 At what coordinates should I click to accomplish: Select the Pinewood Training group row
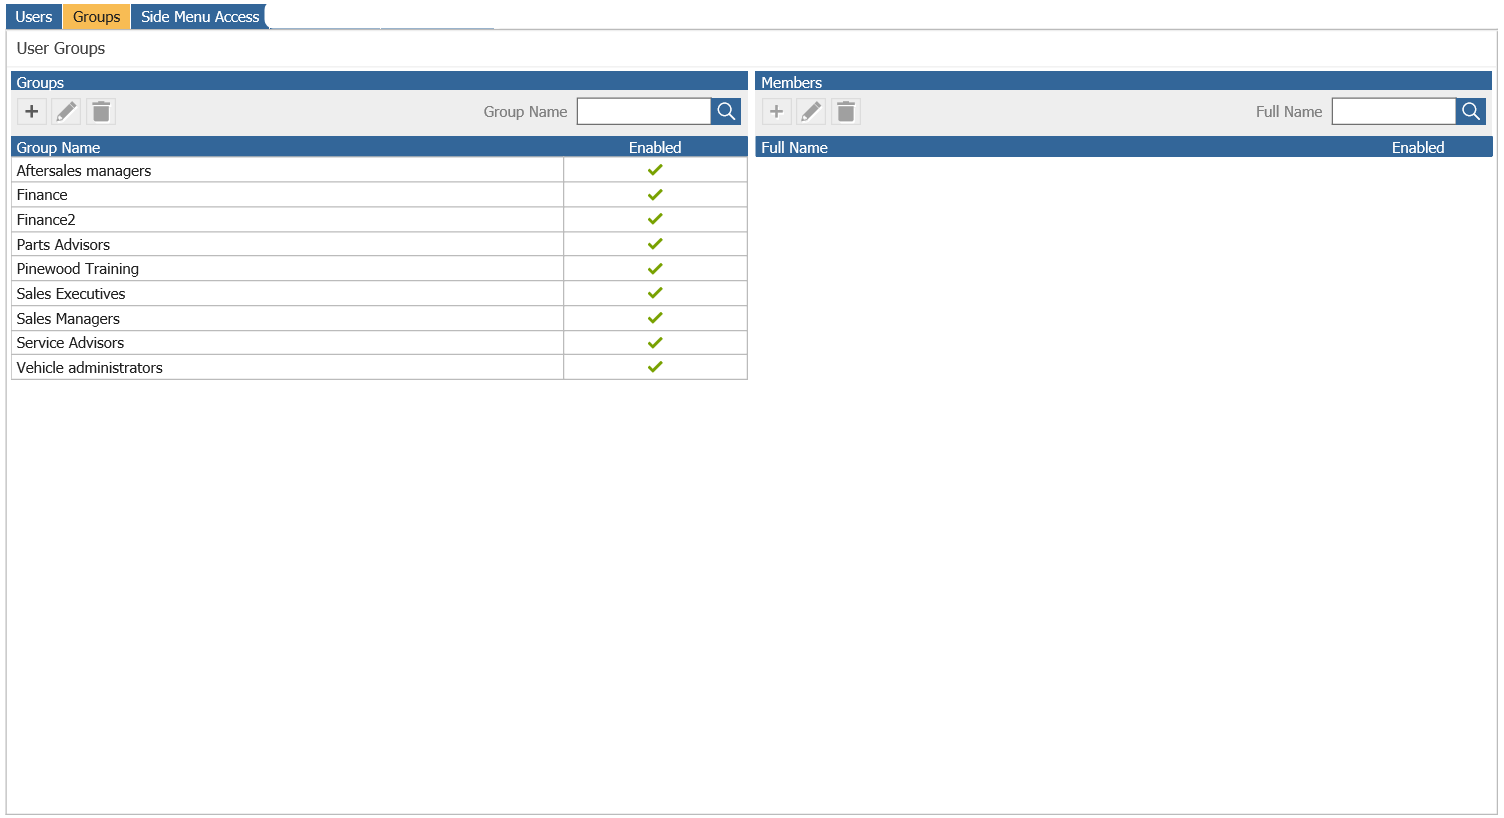[x=200, y=268]
